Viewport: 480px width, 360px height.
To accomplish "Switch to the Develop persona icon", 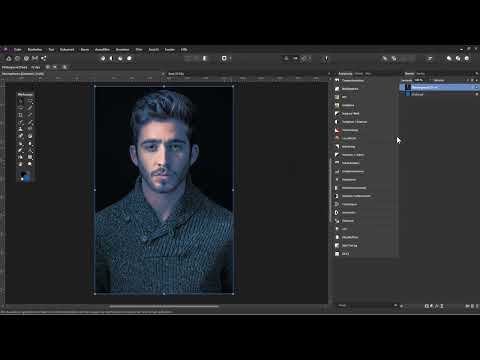I will coord(26,59).
